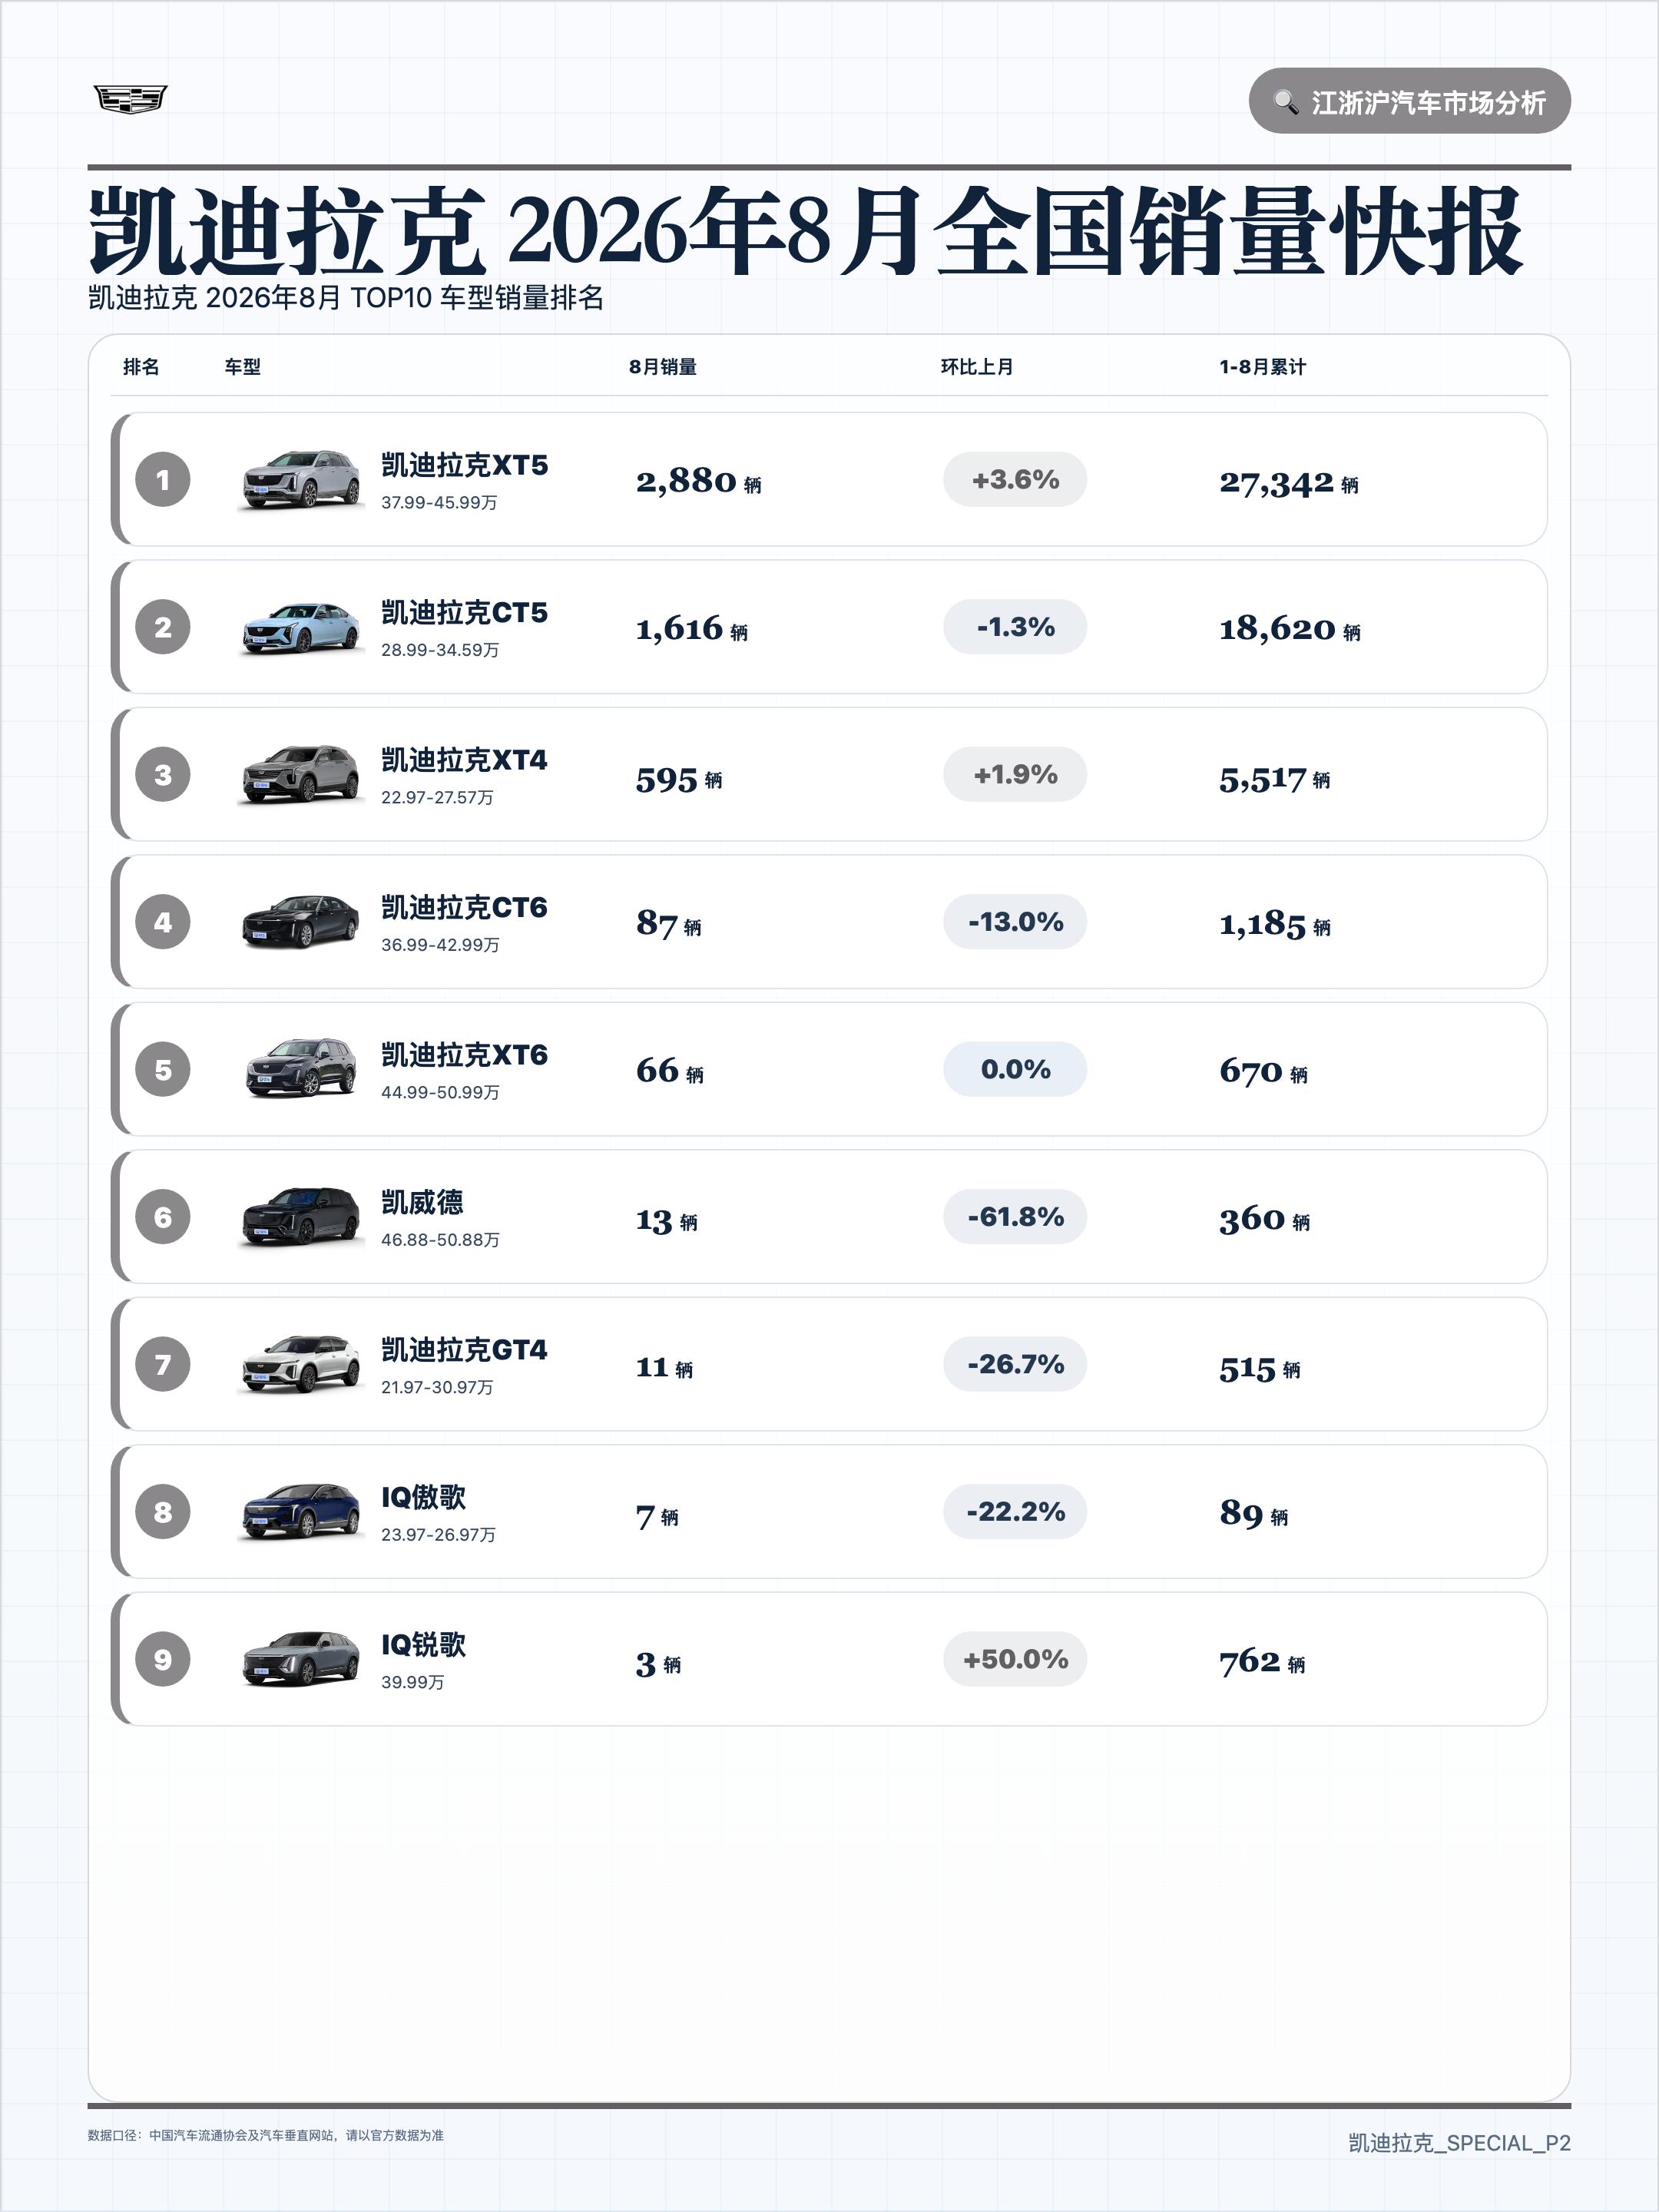Open the 凯迪拉克CT6 model name link

(464, 908)
